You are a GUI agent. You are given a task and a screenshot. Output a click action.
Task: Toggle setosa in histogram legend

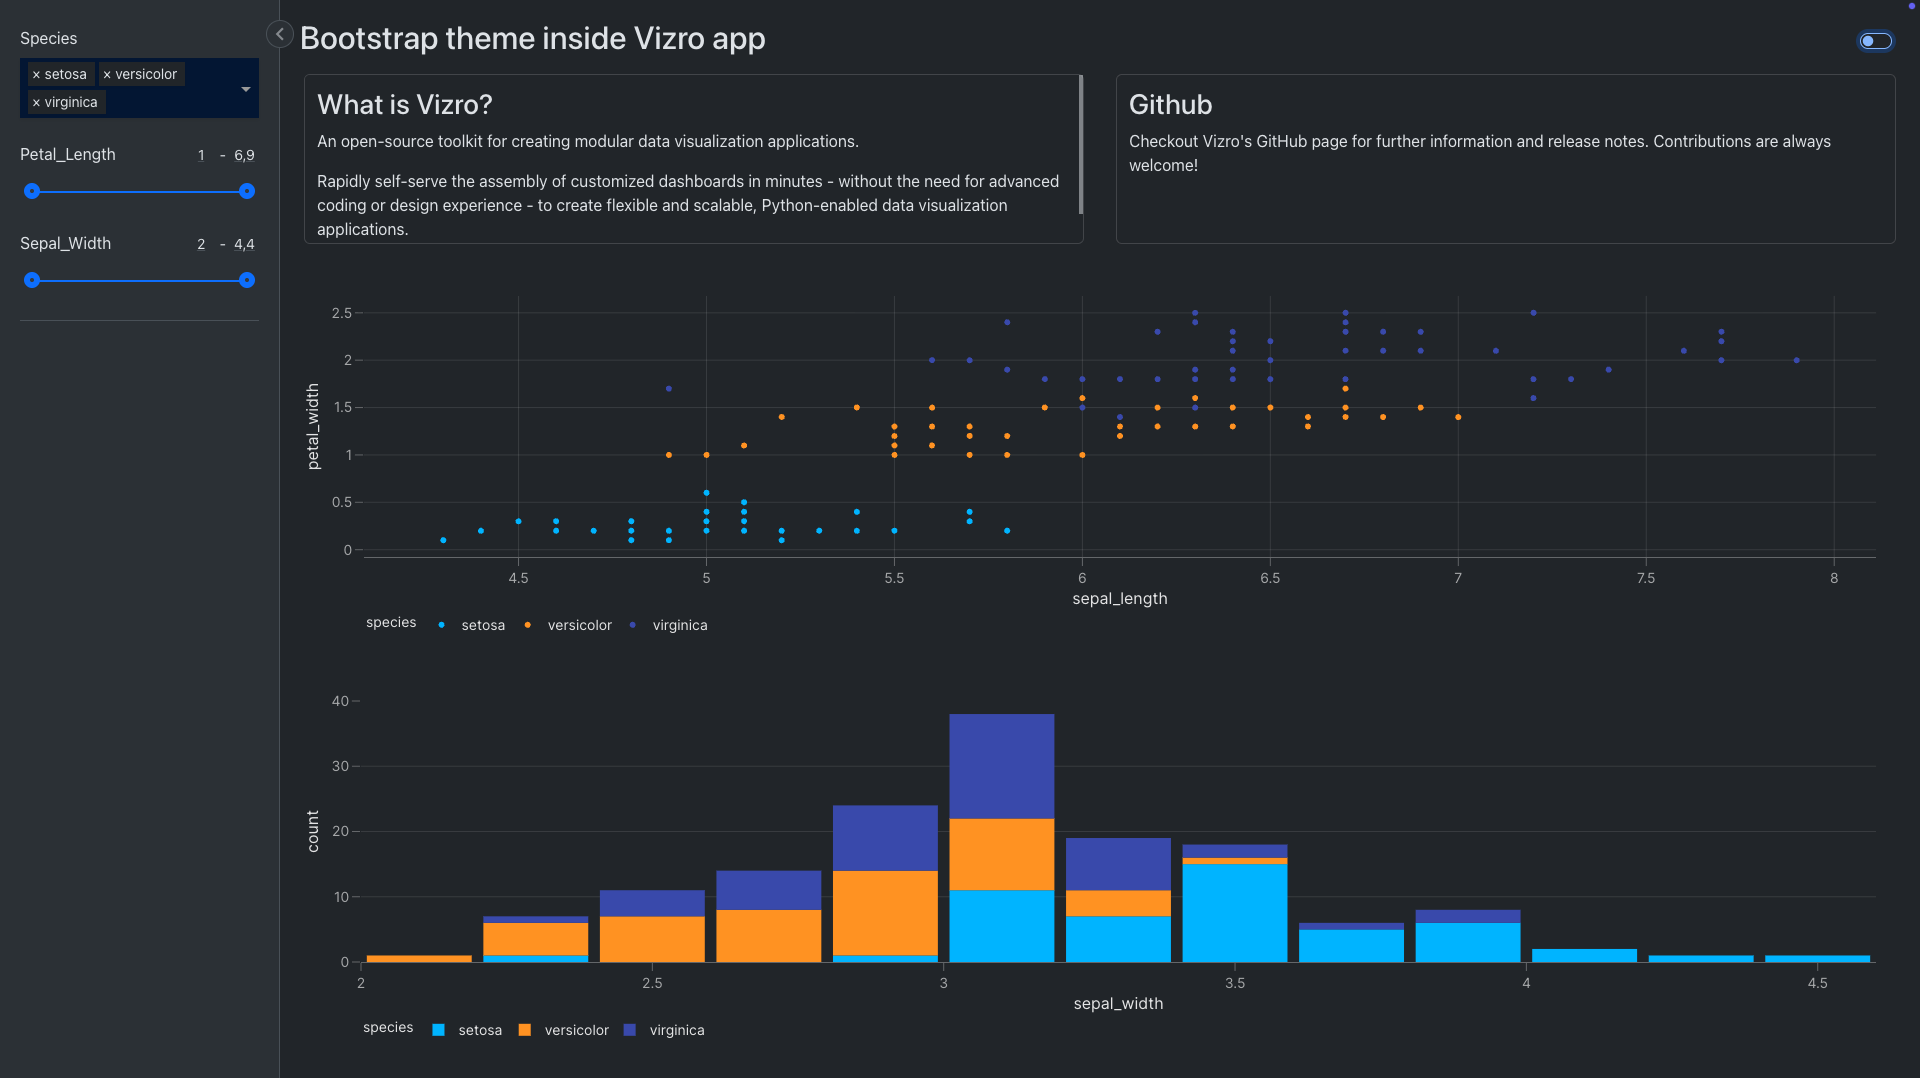(x=479, y=1030)
